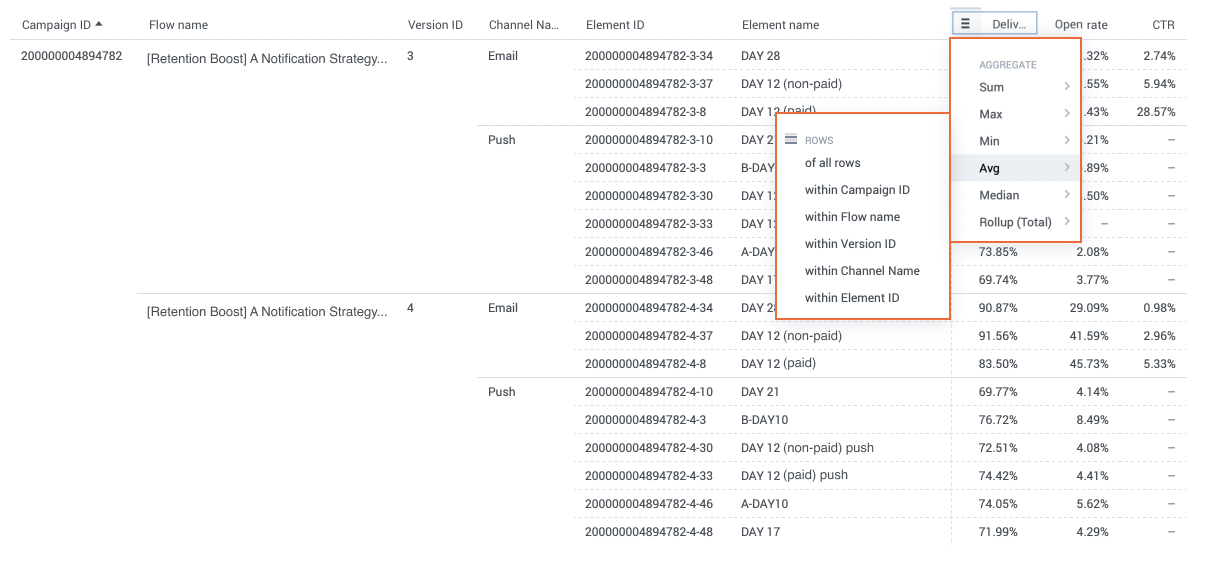This screenshot has height=578, width=1223.
Task: Expand the Sum submenu arrow
Action: point(1067,87)
